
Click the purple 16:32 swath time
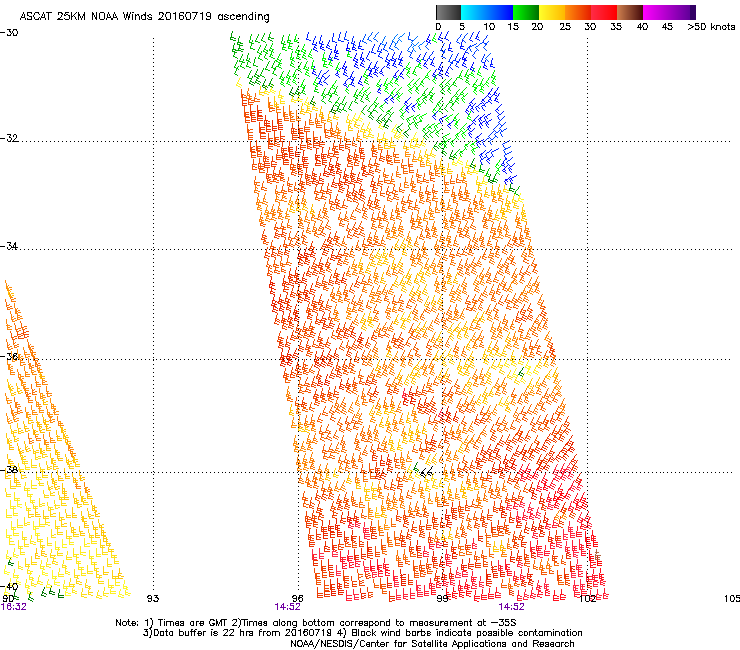tap(14, 607)
